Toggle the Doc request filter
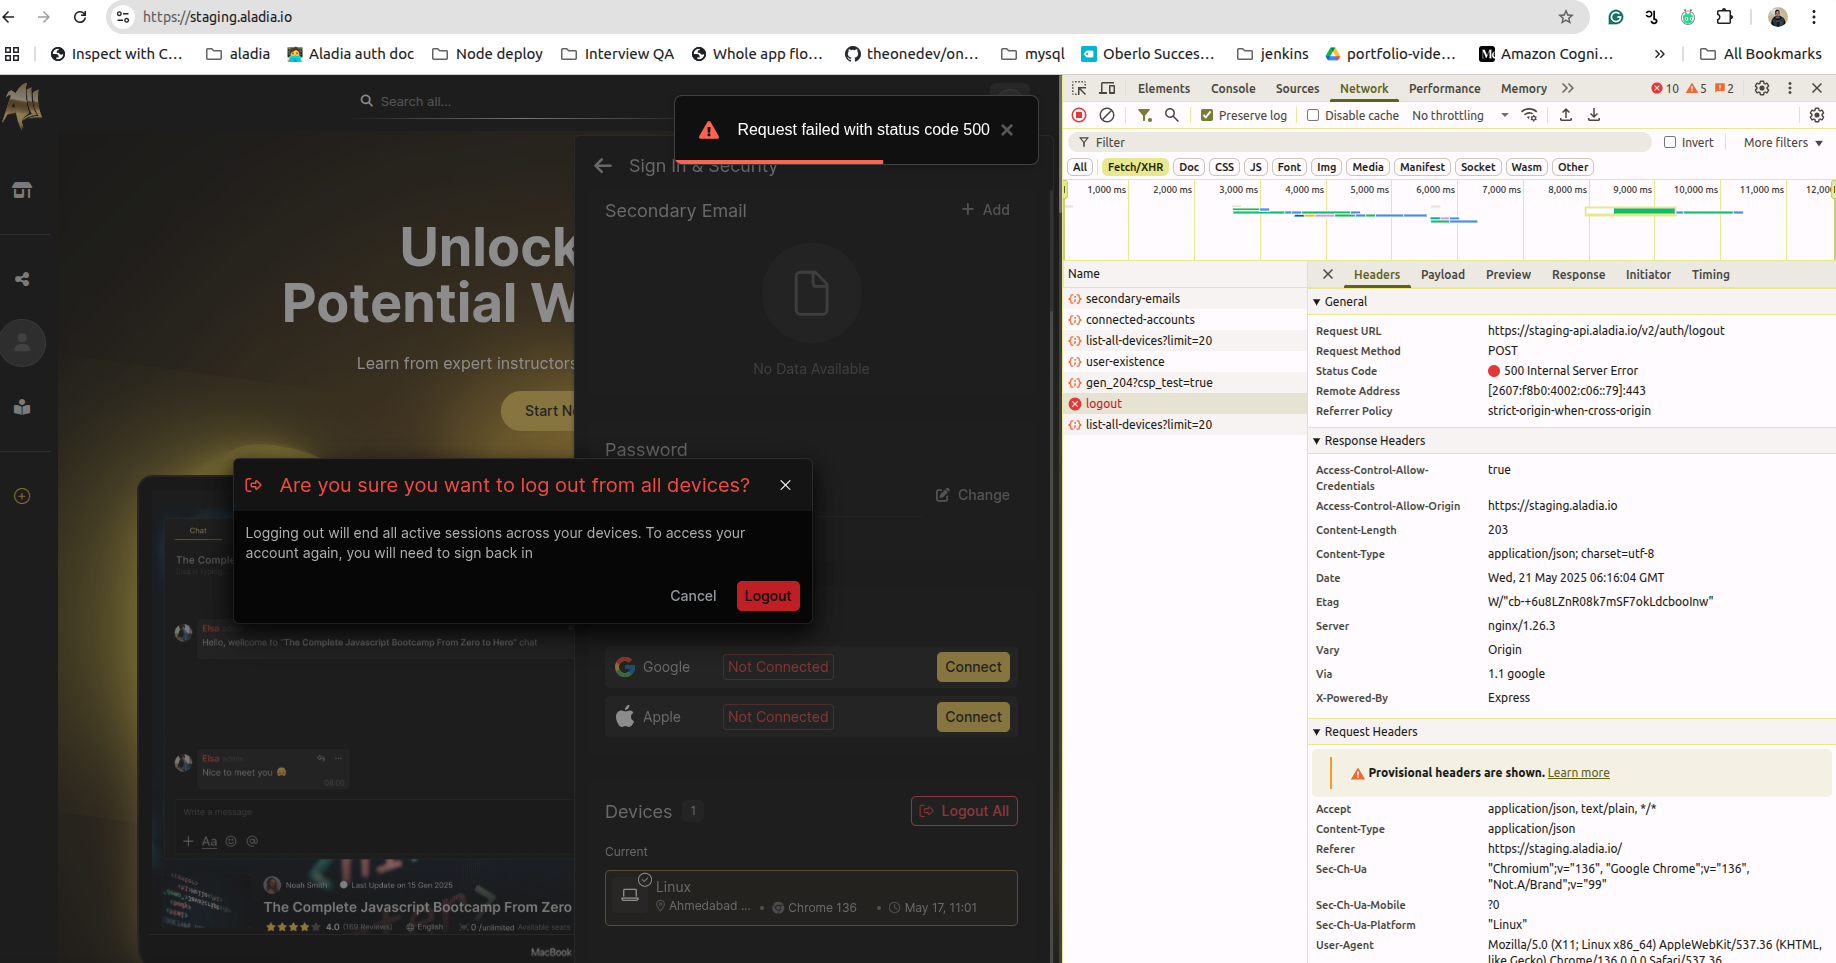Viewport: 1836px width, 963px height. (1189, 167)
